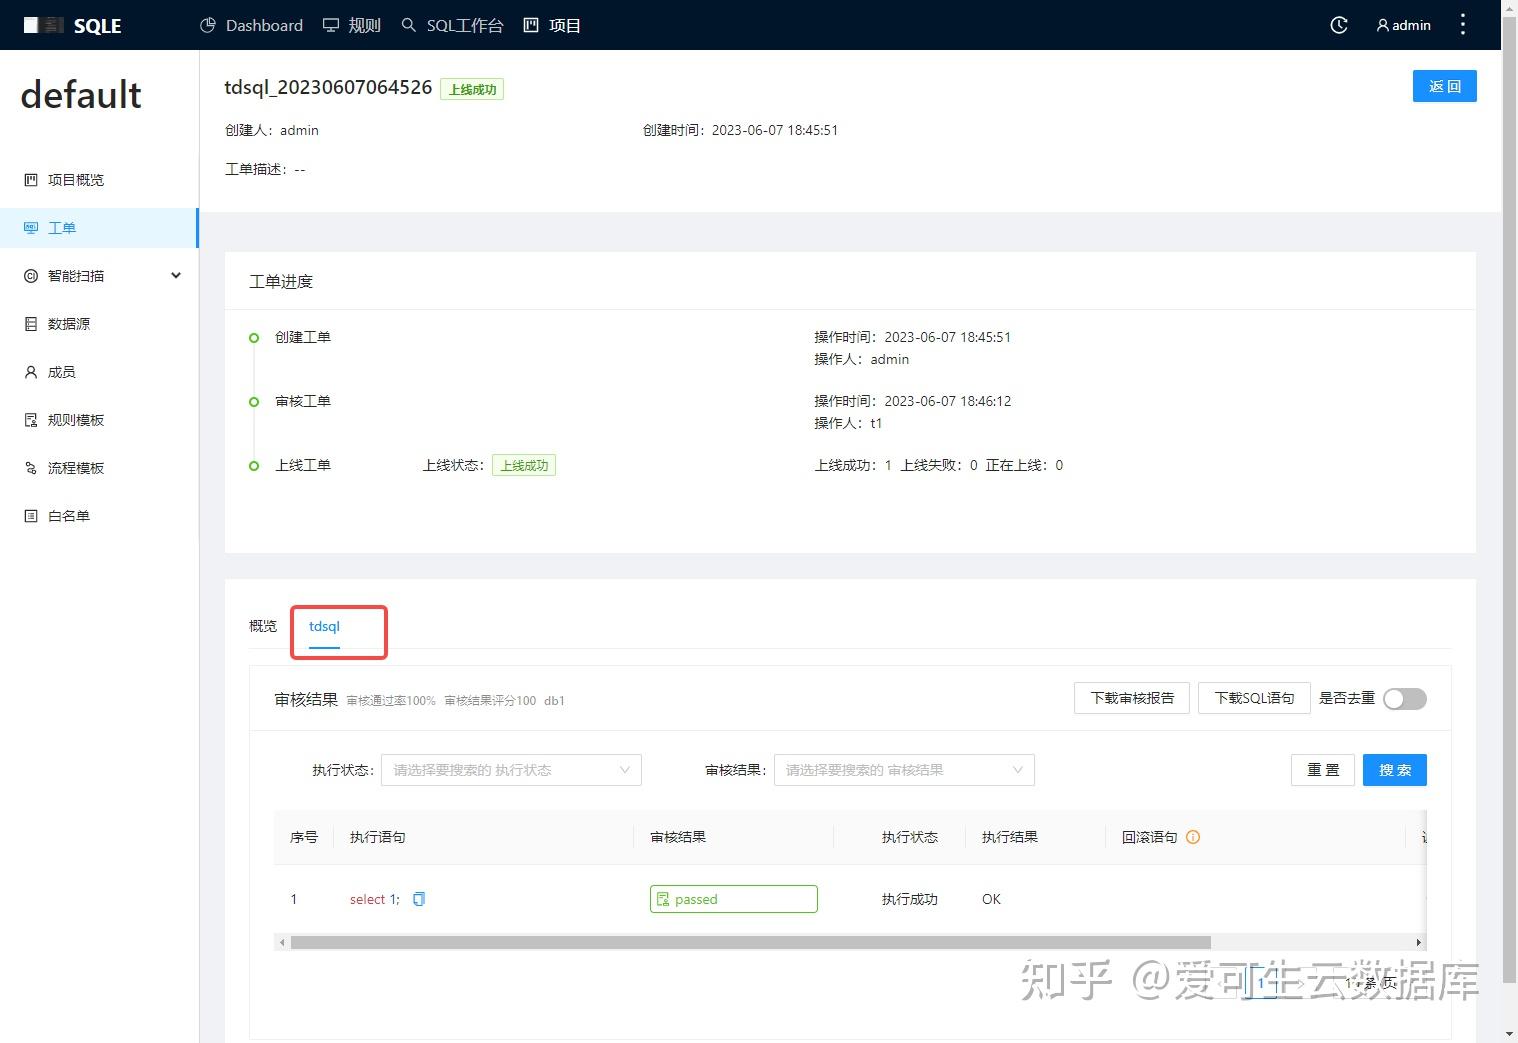
Task: Click the 下载审核报告 button
Action: click(x=1131, y=698)
